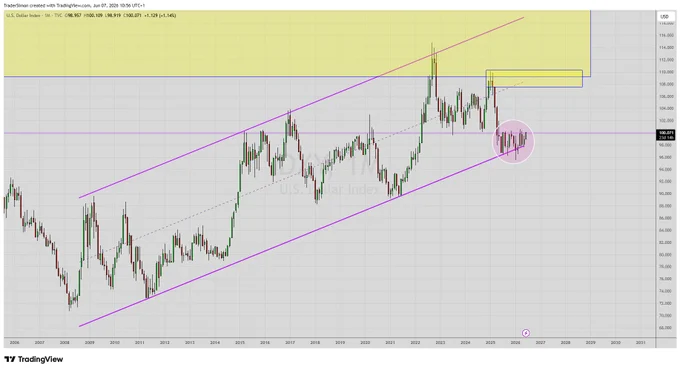Image resolution: width=680 pixels, height=370 pixels.
Task: Click the 102.000 price scale label
Action: [666, 121]
